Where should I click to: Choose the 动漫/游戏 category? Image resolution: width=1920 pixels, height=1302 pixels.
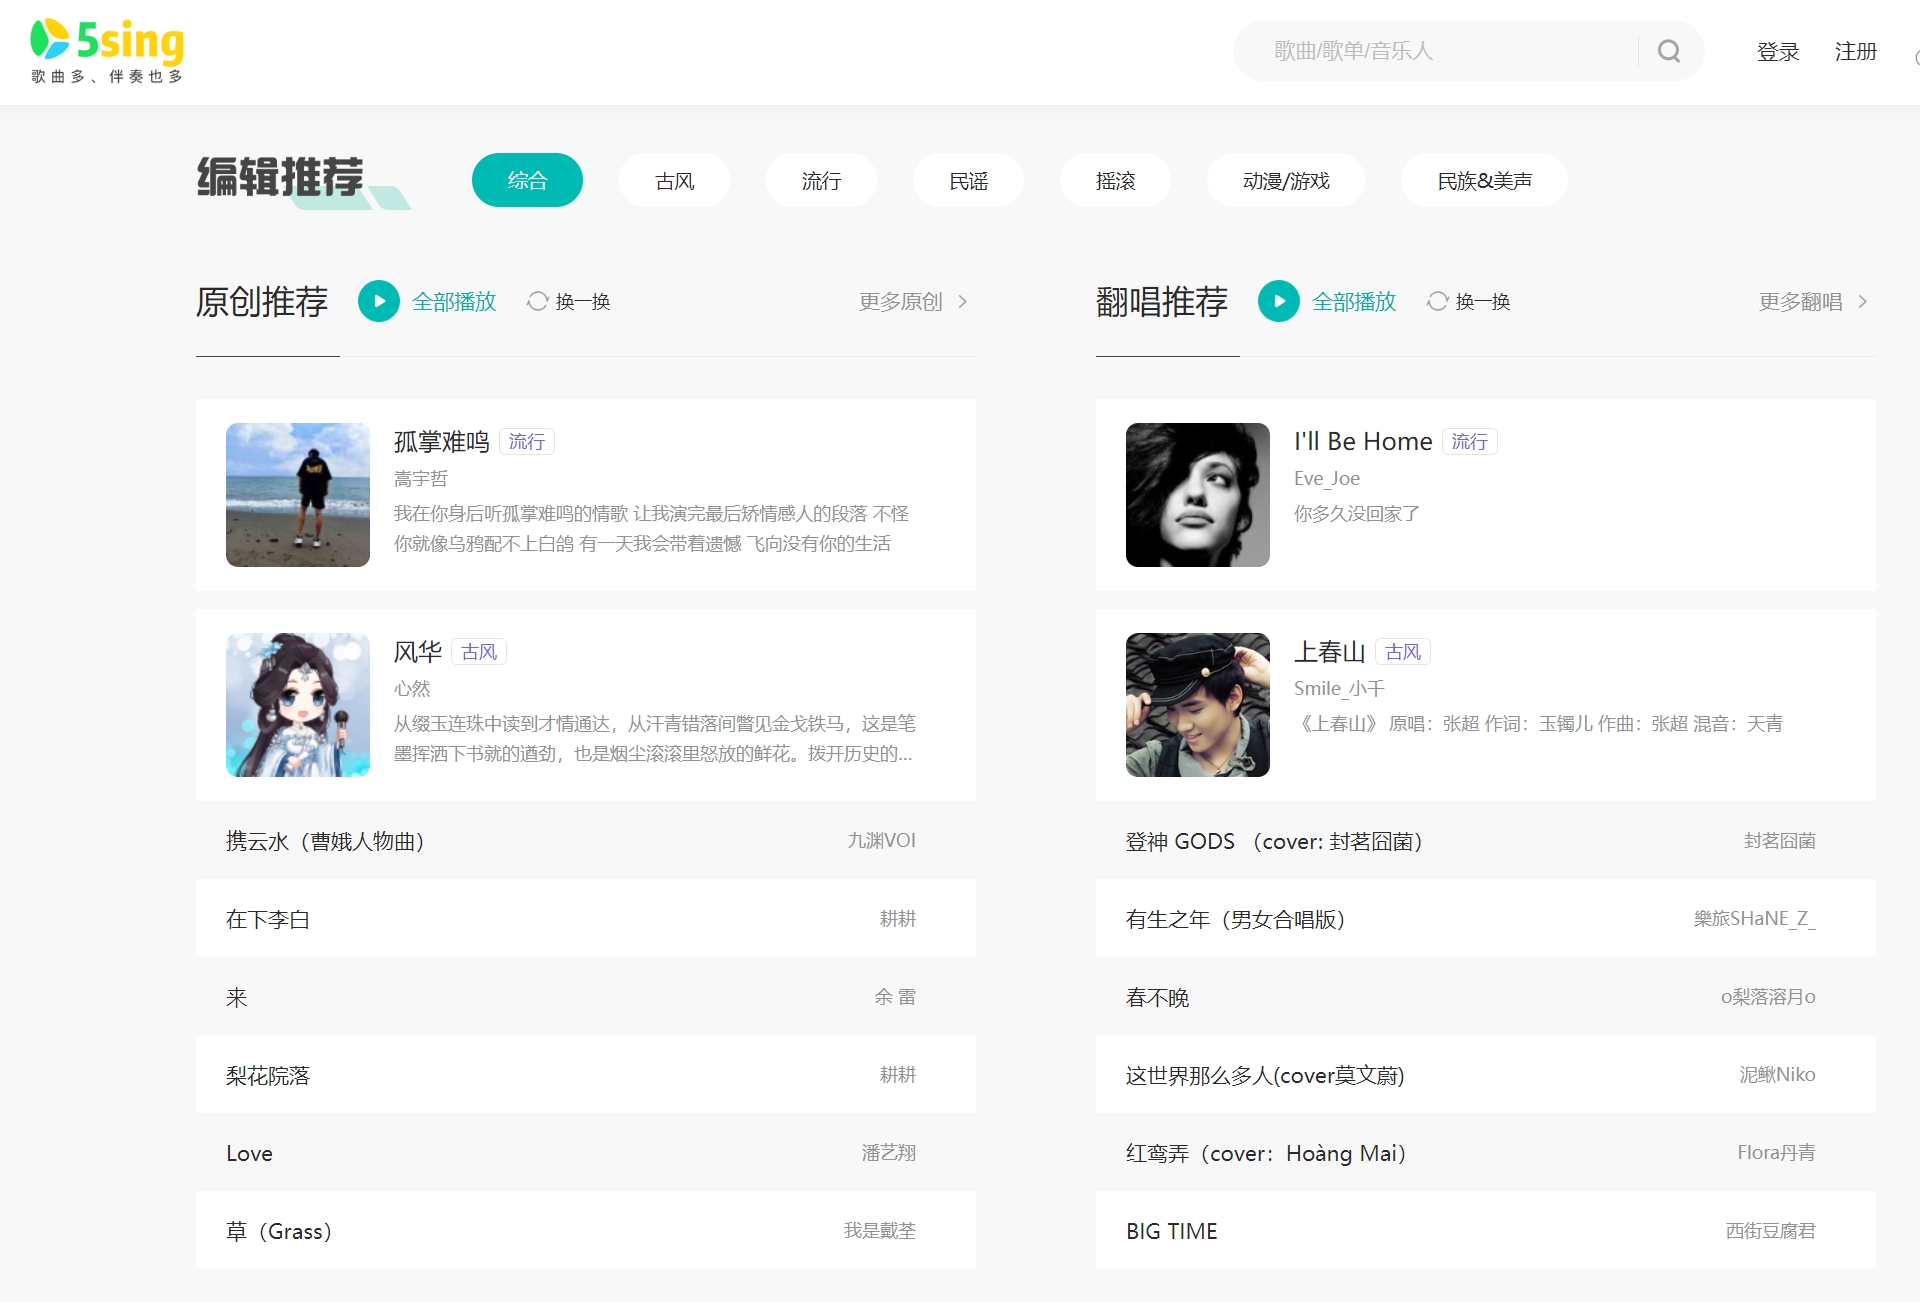[1285, 181]
